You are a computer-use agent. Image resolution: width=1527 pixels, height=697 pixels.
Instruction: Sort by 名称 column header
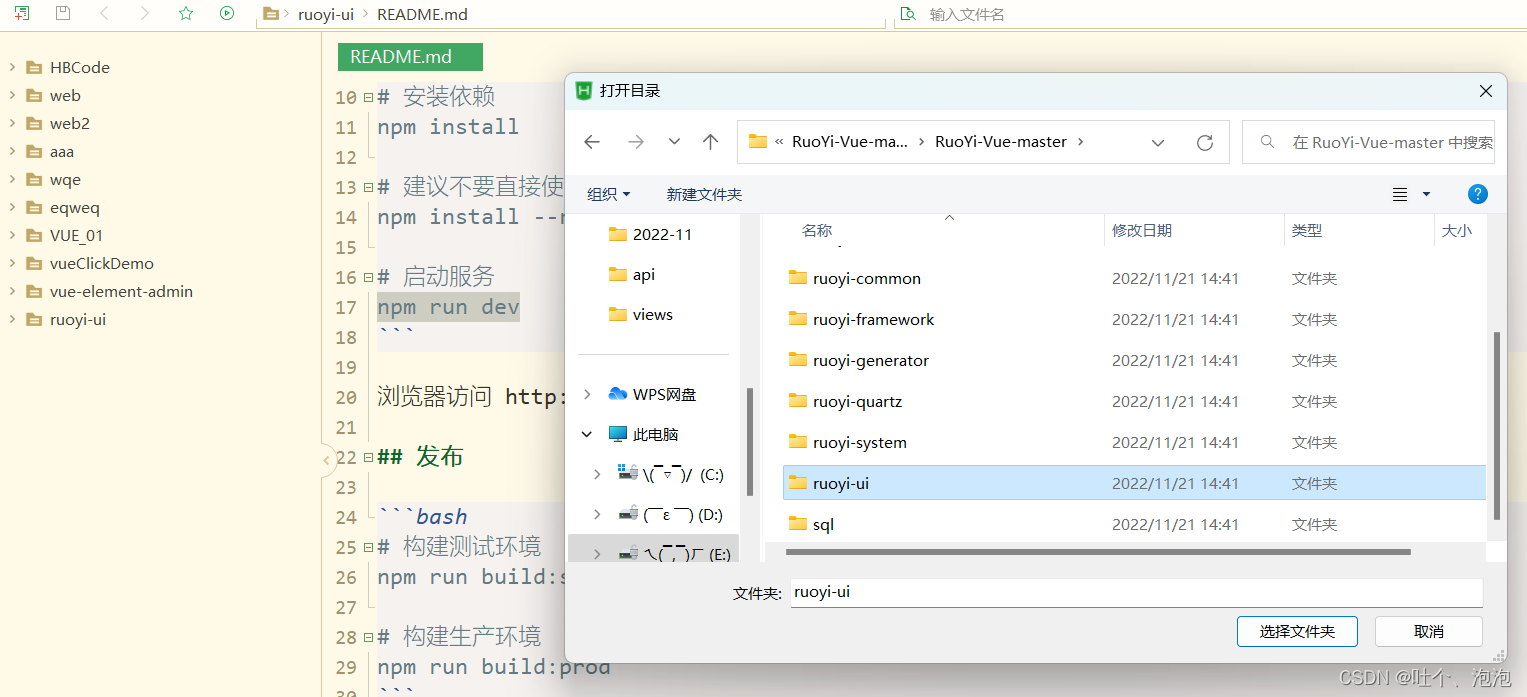pos(817,231)
